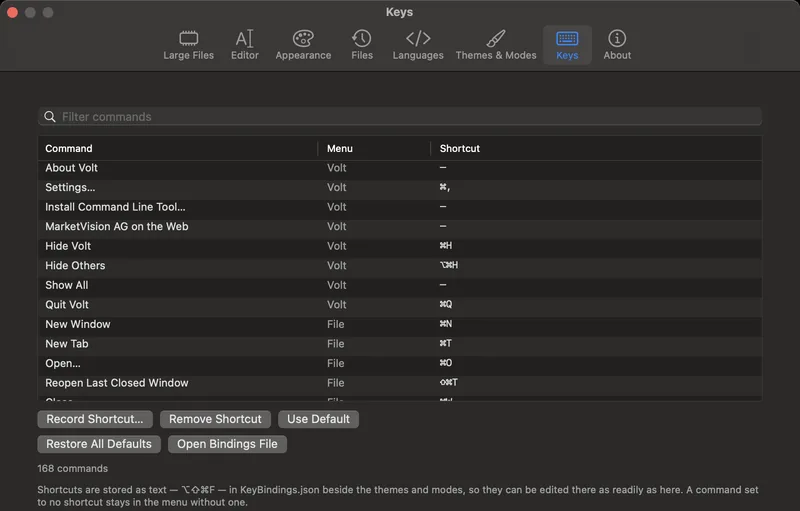
Task: Click the 168 commands count label
Action: click(x=72, y=469)
